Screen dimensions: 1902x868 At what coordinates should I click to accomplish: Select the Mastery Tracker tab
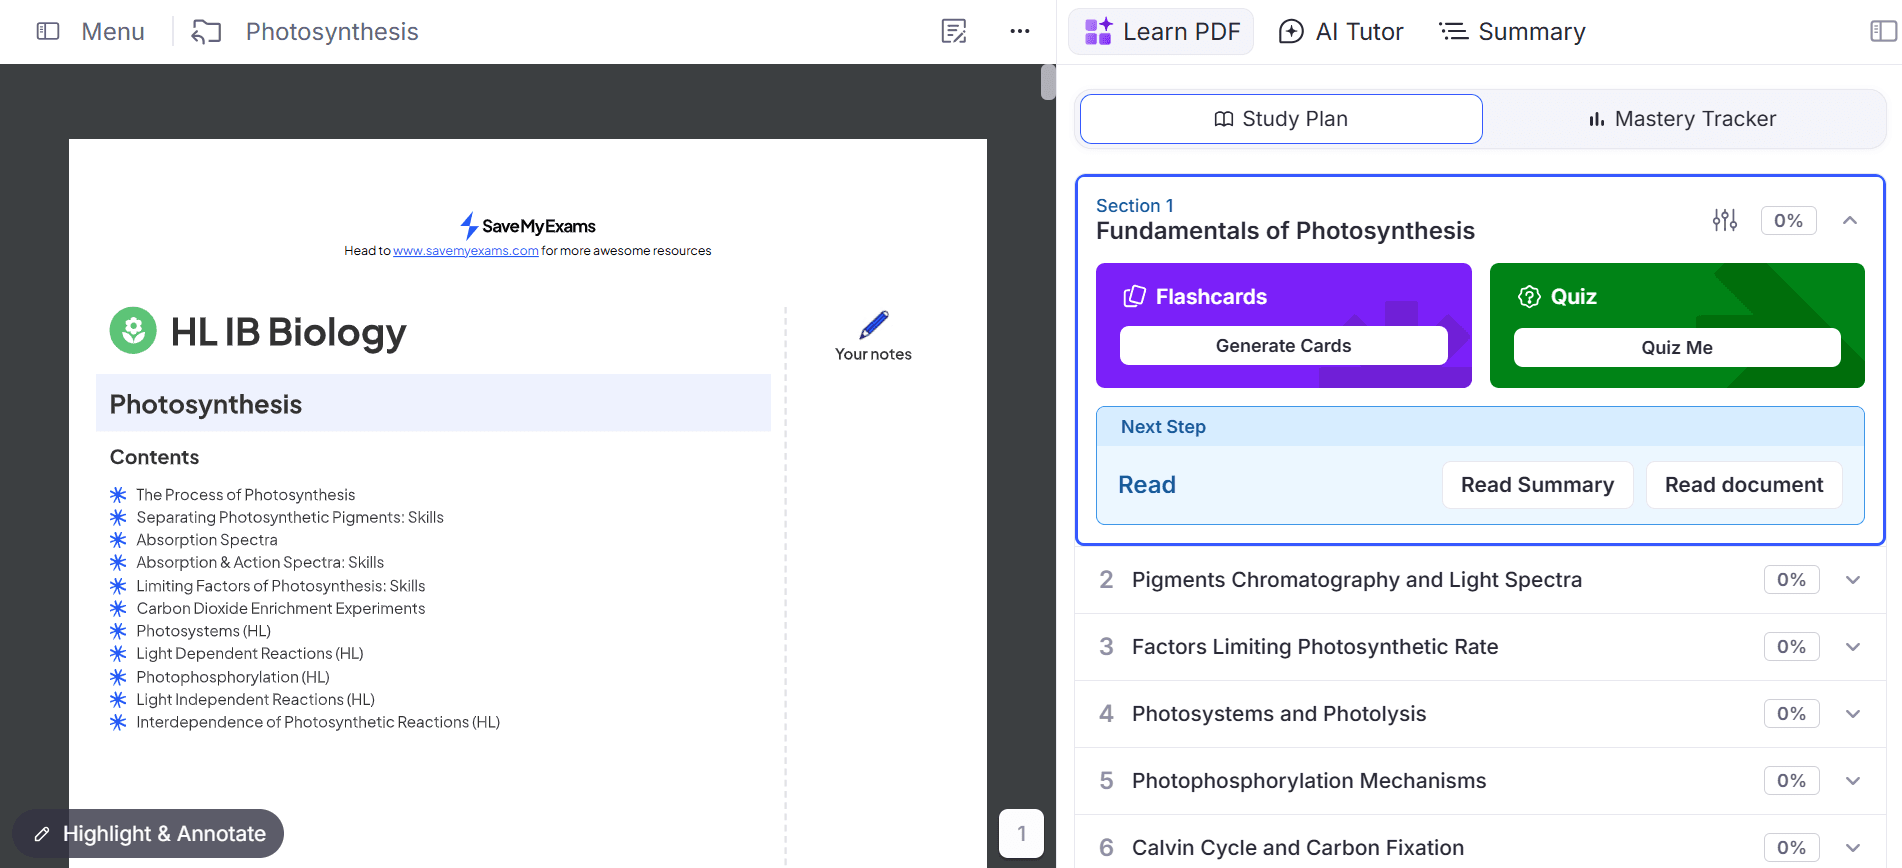tap(1683, 119)
